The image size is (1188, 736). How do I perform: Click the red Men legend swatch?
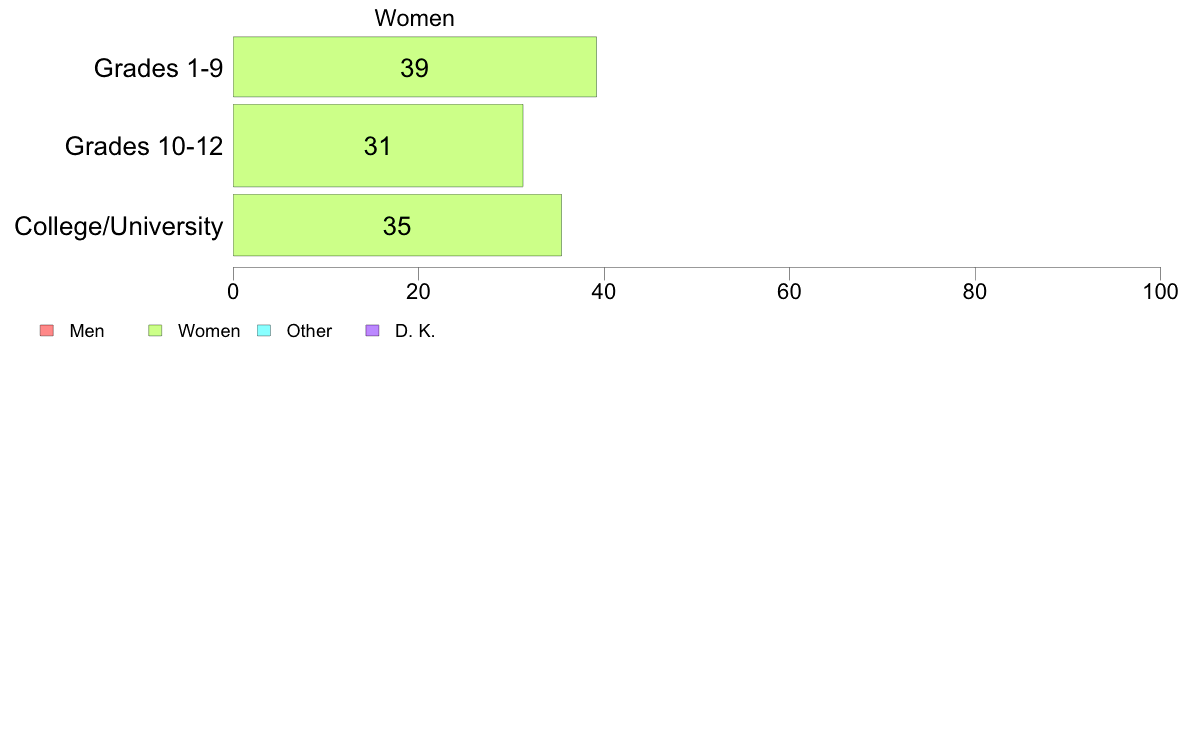point(47,330)
